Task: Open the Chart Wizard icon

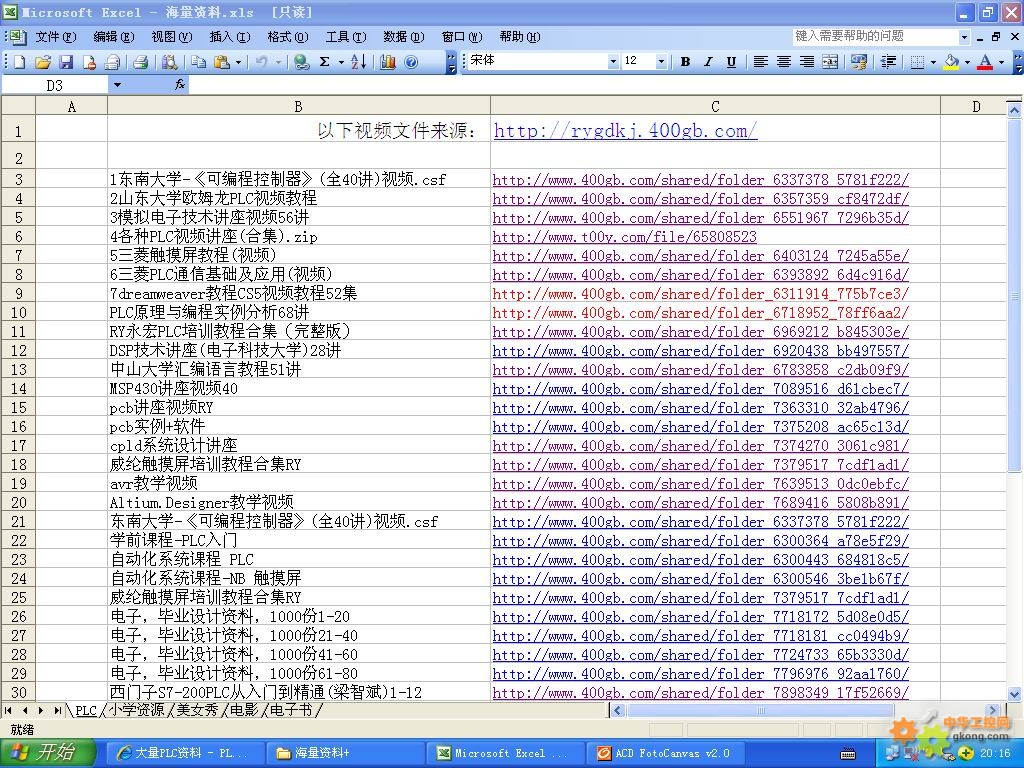Action: [x=388, y=62]
